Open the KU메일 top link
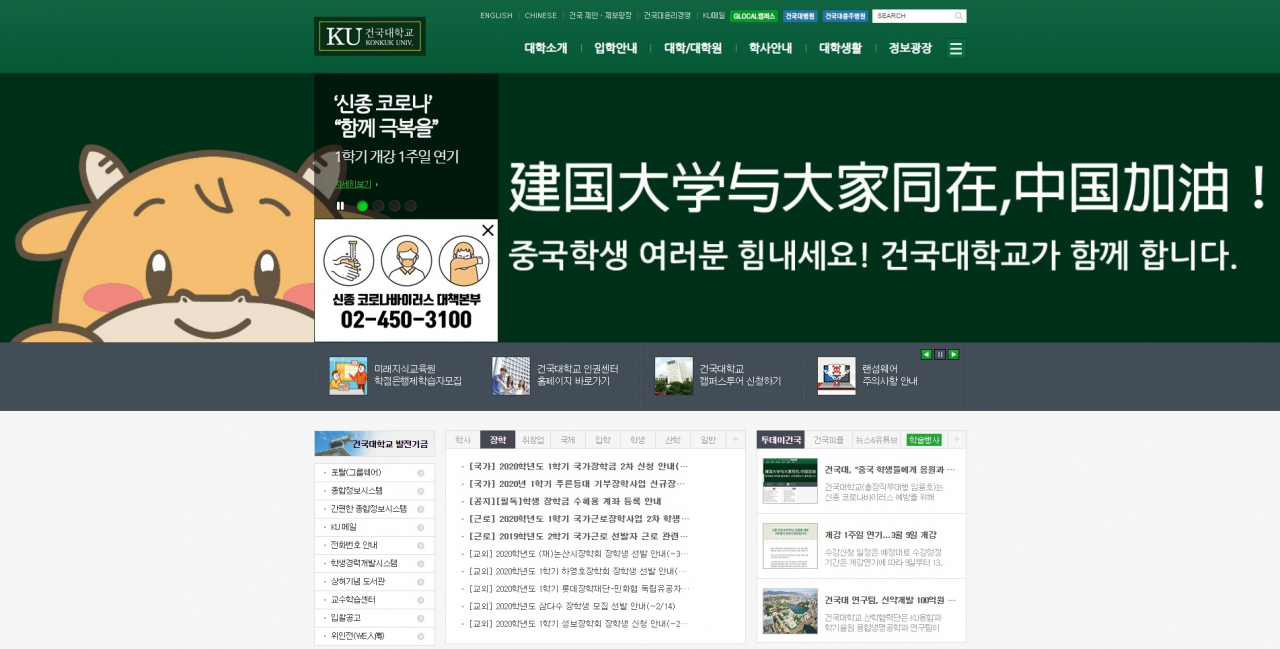Viewport: 1280px width, 649px height. click(x=714, y=16)
